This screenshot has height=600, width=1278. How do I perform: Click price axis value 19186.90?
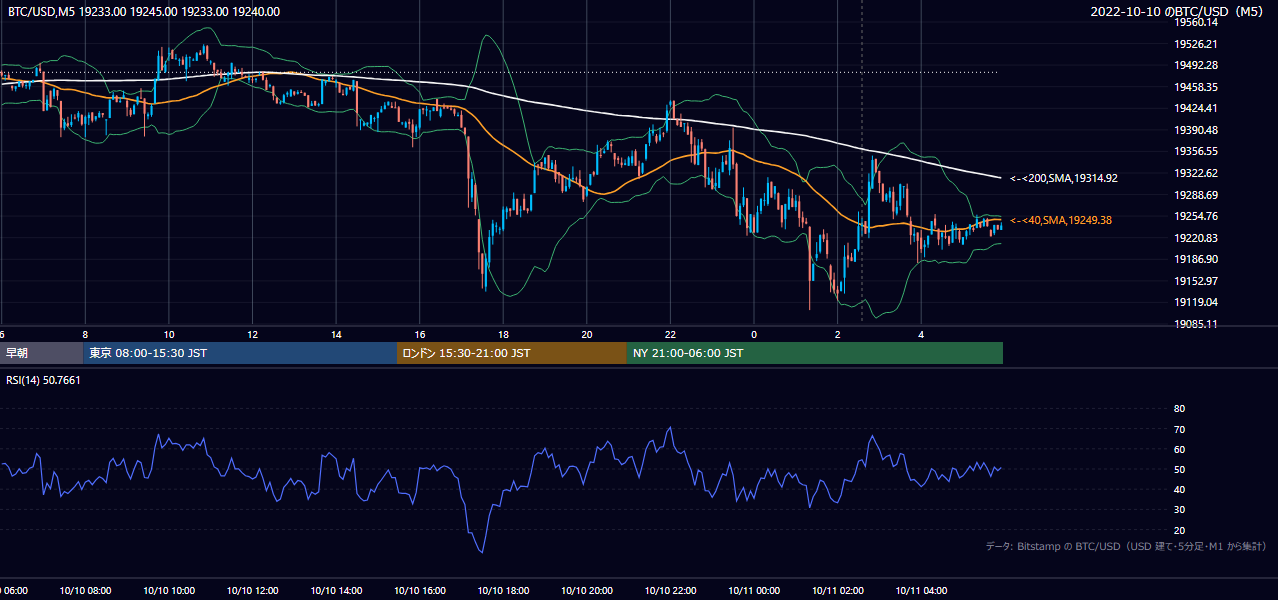[x=1195, y=259]
